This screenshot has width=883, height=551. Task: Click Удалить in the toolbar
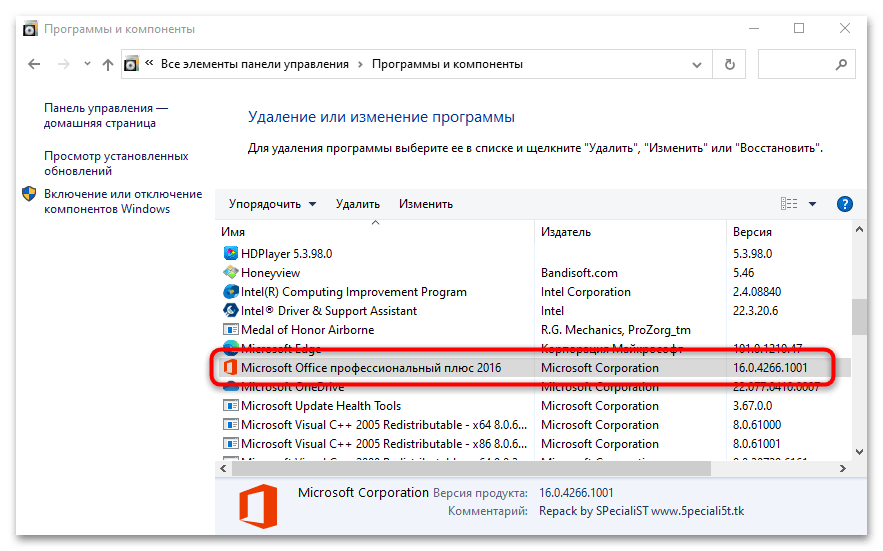pyautogui.click(x=357, y=204)
